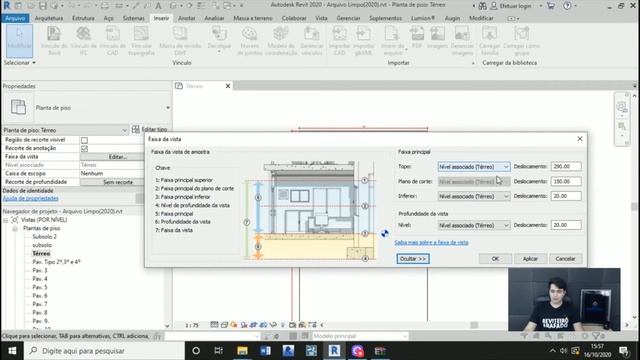The width and height of the screenshot is (640, 360).
Task: Collapse the Vistas (POR NÍVEL) tree node
Action: [x=6, y=220]
